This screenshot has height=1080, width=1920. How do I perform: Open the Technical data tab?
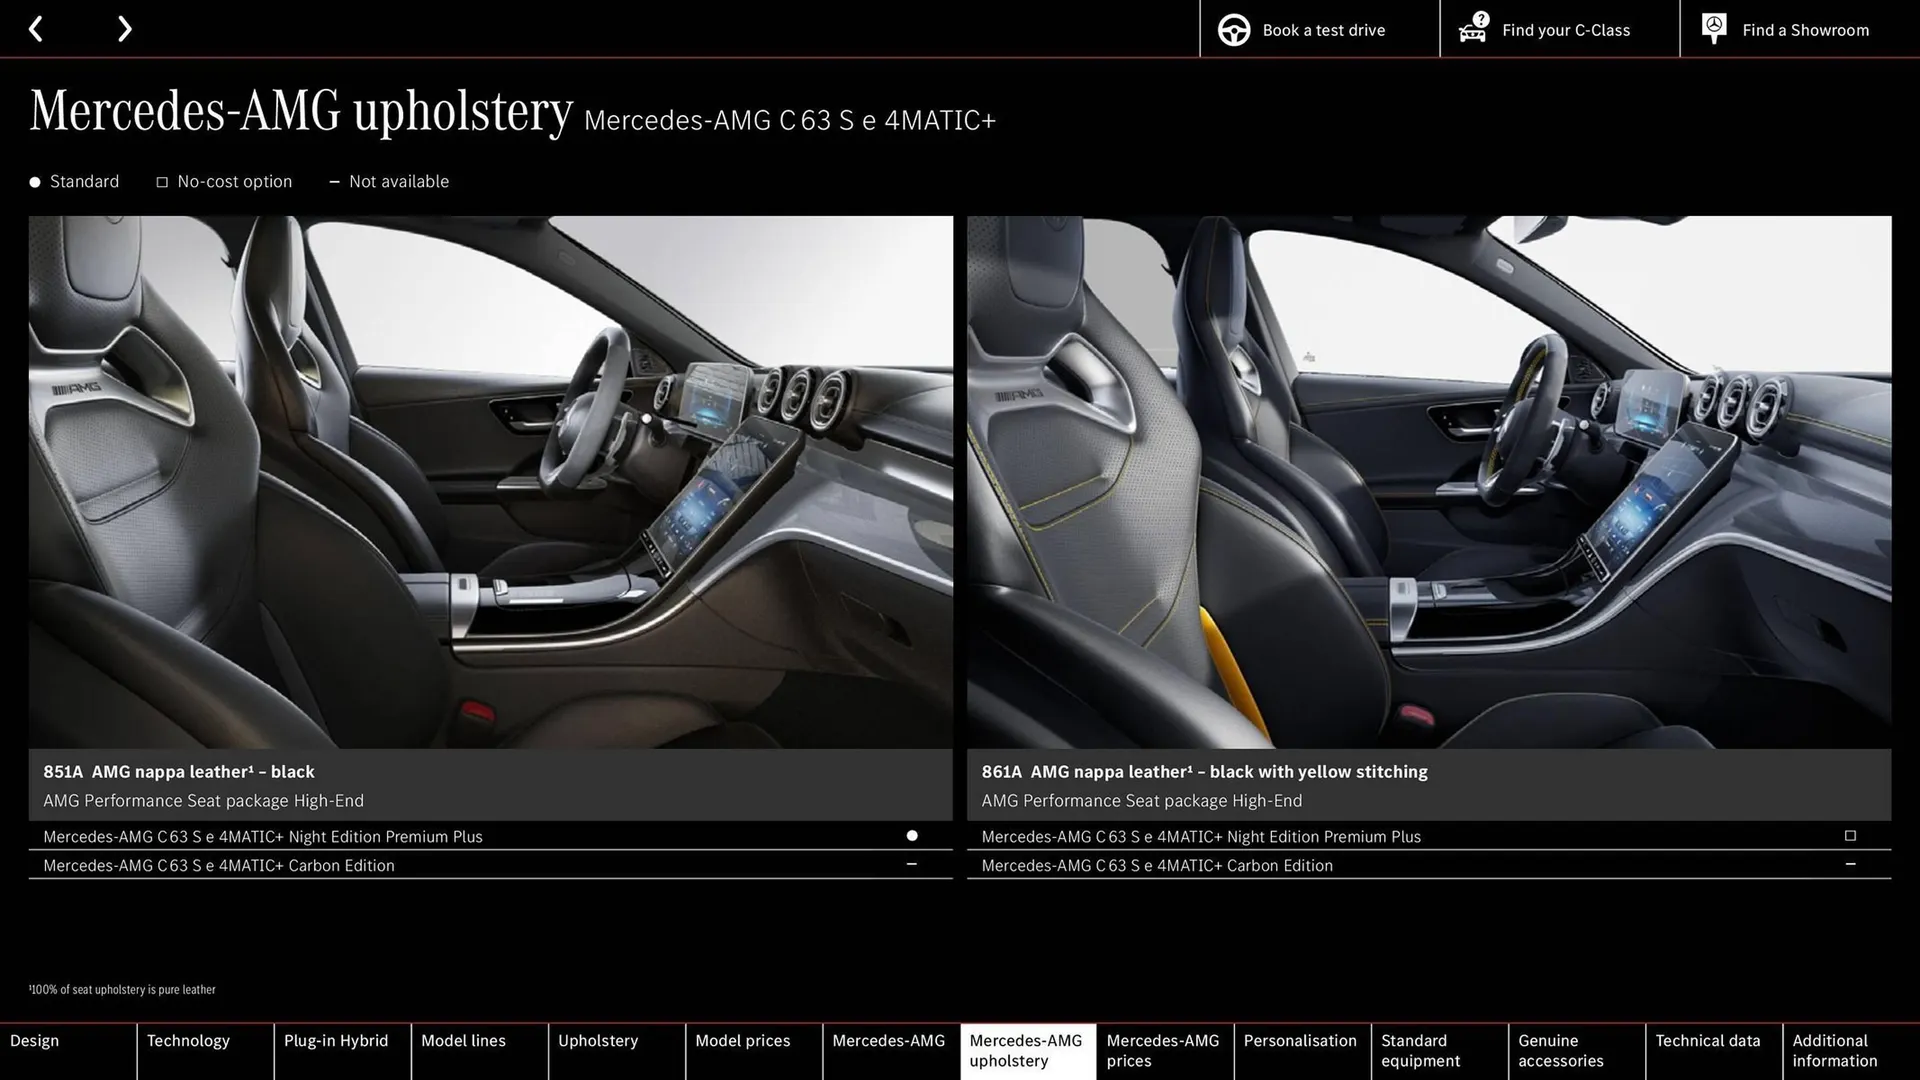point(1710,1040)
